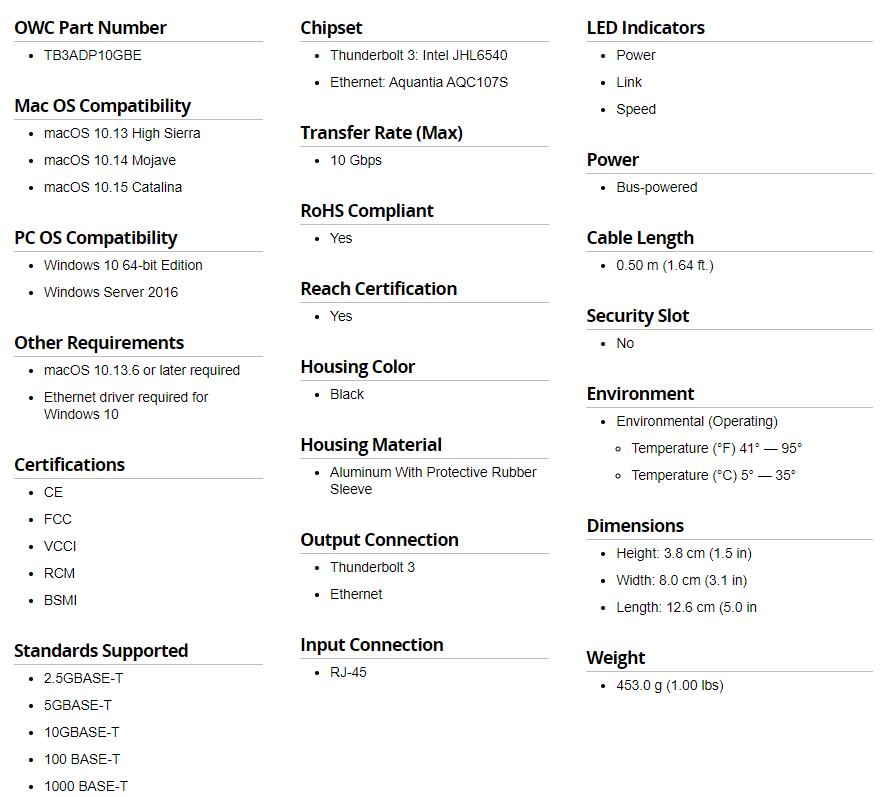
Task: Click the 10GBASE-T standard entry
Action: pos(82,732)
